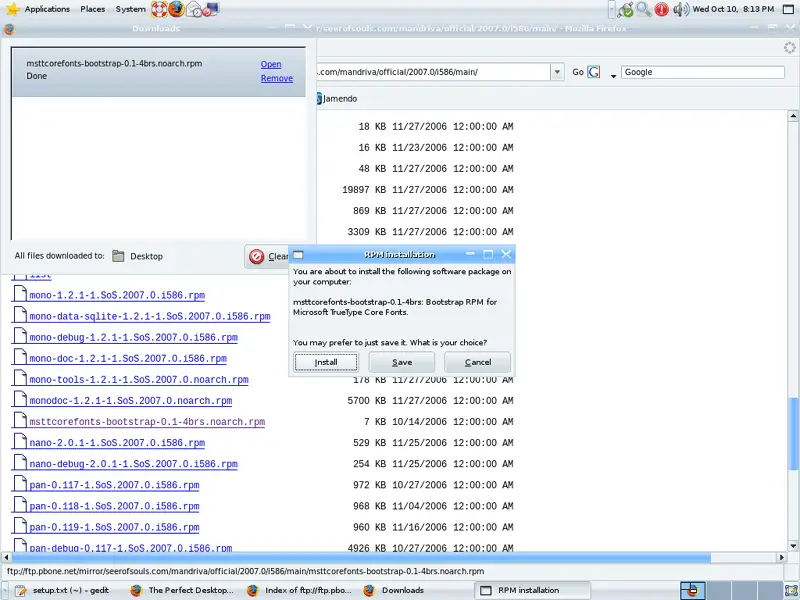Image resolution: width=800 pixels, height=600 pixels.
Task: Open mono-debug-1.2.1-1 rpm link
Action: (x=133, y=337)
